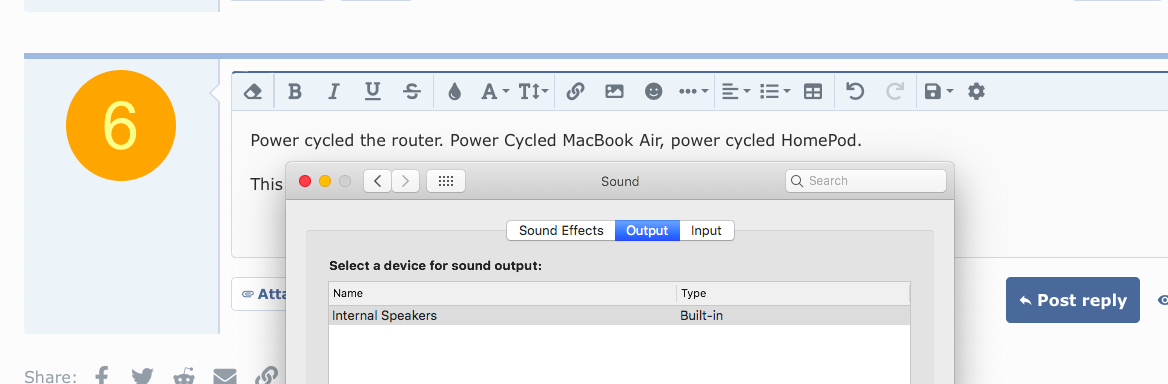Image resolution: width=1168 pixels, height=384 pixels.
Task: Open the list type dropdown
Action: [775, 92]
